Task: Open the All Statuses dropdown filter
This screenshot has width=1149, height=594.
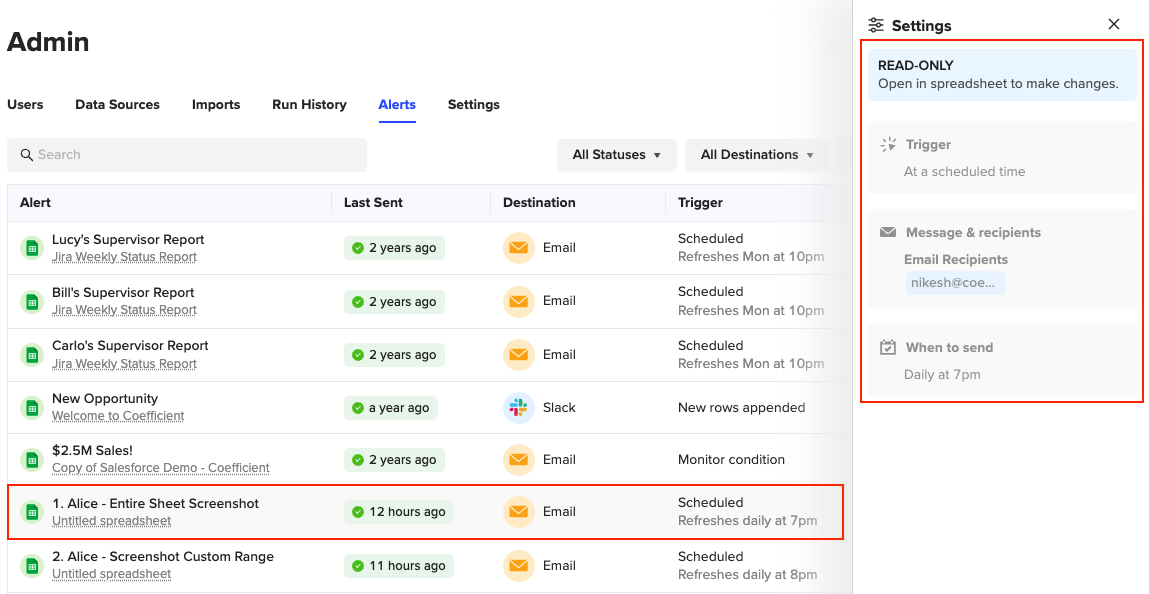Action: coord(616,155)
